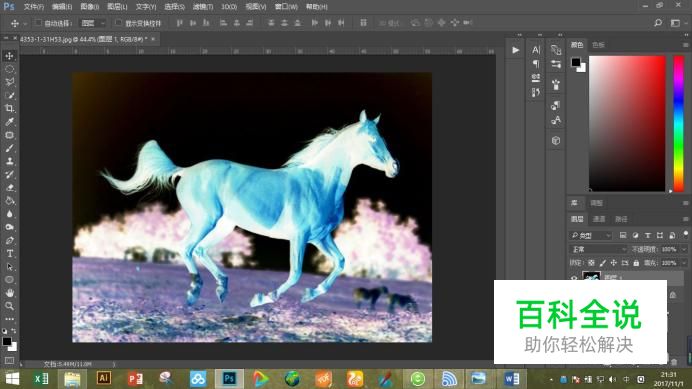Filter layers by type layer T icon

(x=647, y=235)
